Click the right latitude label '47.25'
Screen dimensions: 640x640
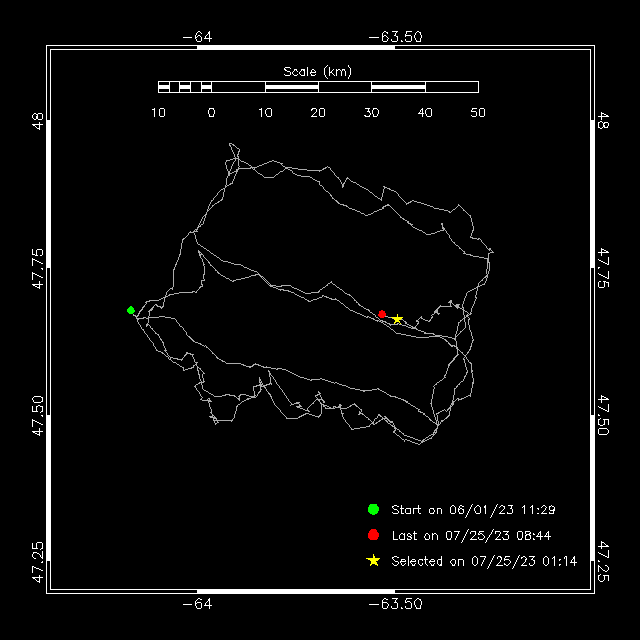pos(603,562)
